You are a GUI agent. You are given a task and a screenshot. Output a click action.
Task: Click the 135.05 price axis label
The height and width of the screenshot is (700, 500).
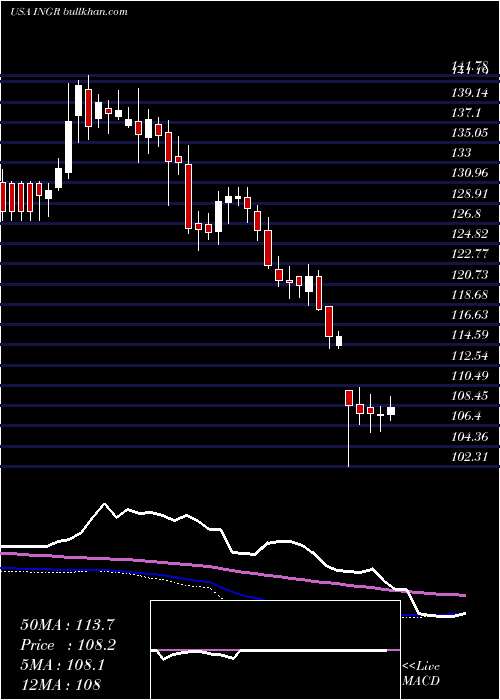472,133
